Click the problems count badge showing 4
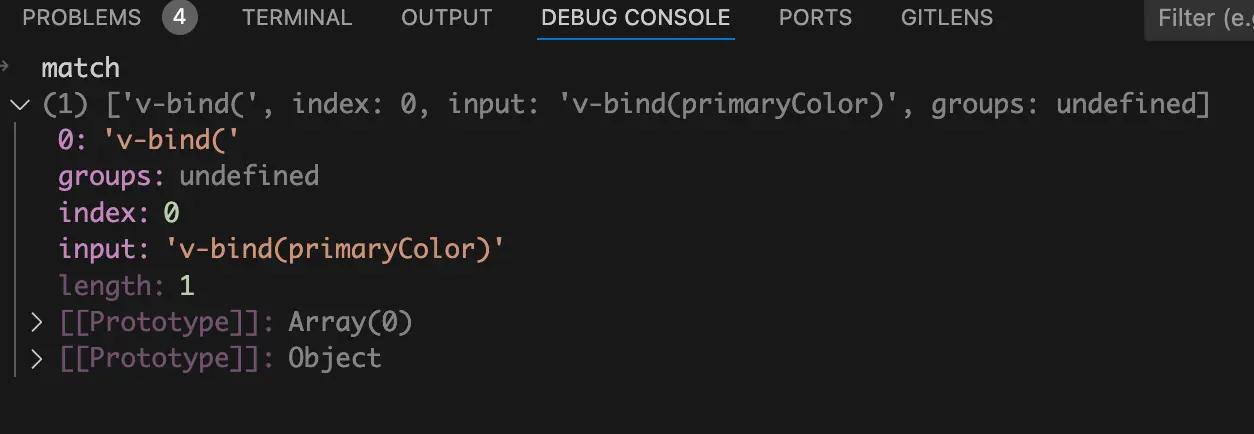The image size is (1254, 434). 180,18
